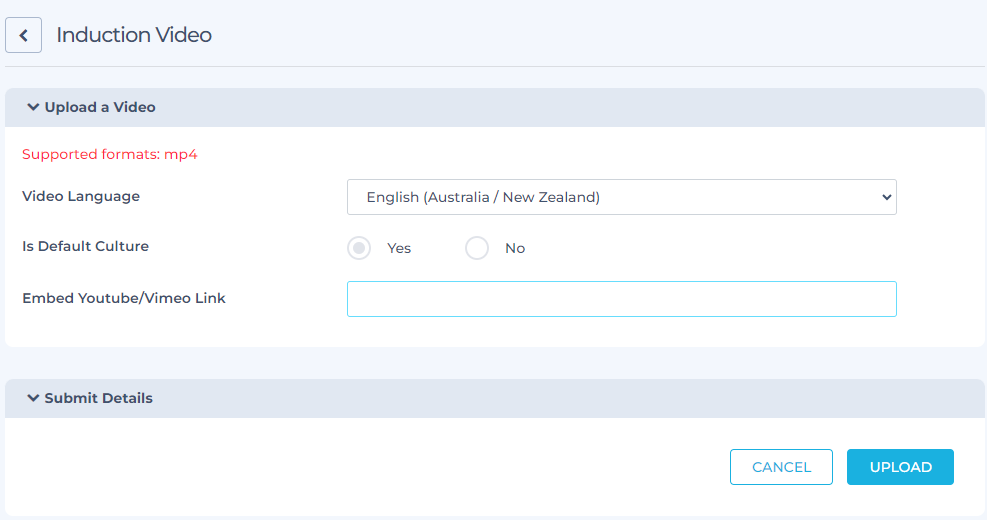987x520 pixels.
Task: Click the No option label
Action: point(515,248)
